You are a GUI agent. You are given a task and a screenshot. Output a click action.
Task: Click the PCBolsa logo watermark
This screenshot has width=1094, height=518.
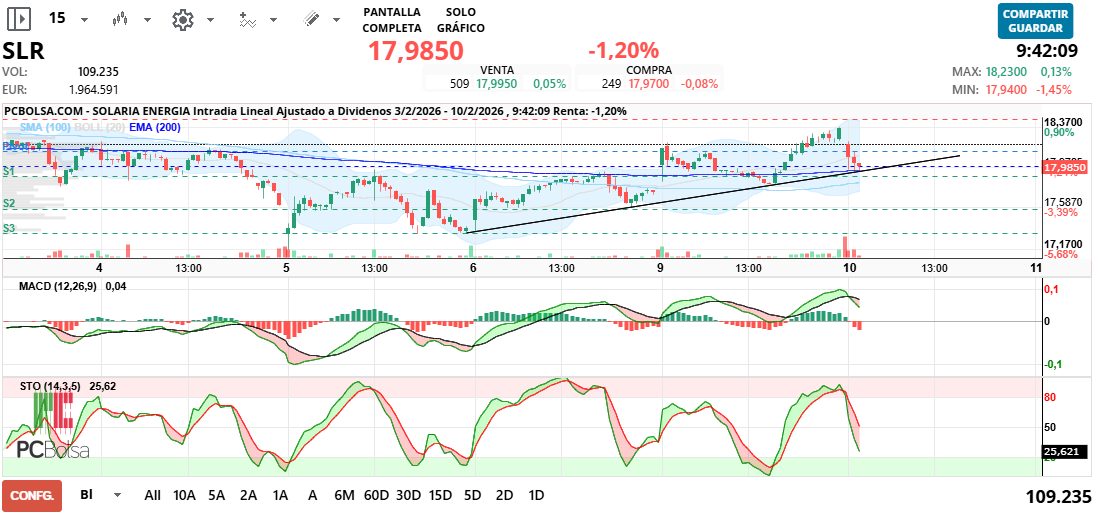52,450
